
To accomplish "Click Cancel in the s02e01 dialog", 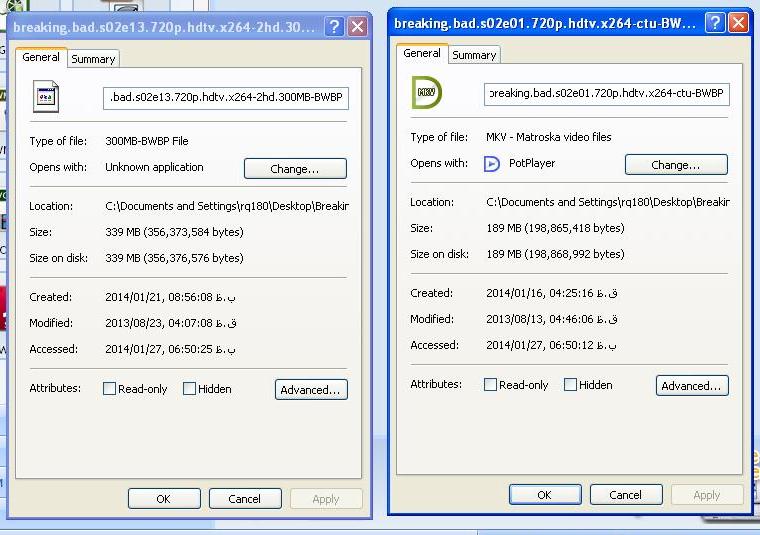I will [x=626, y=495].
